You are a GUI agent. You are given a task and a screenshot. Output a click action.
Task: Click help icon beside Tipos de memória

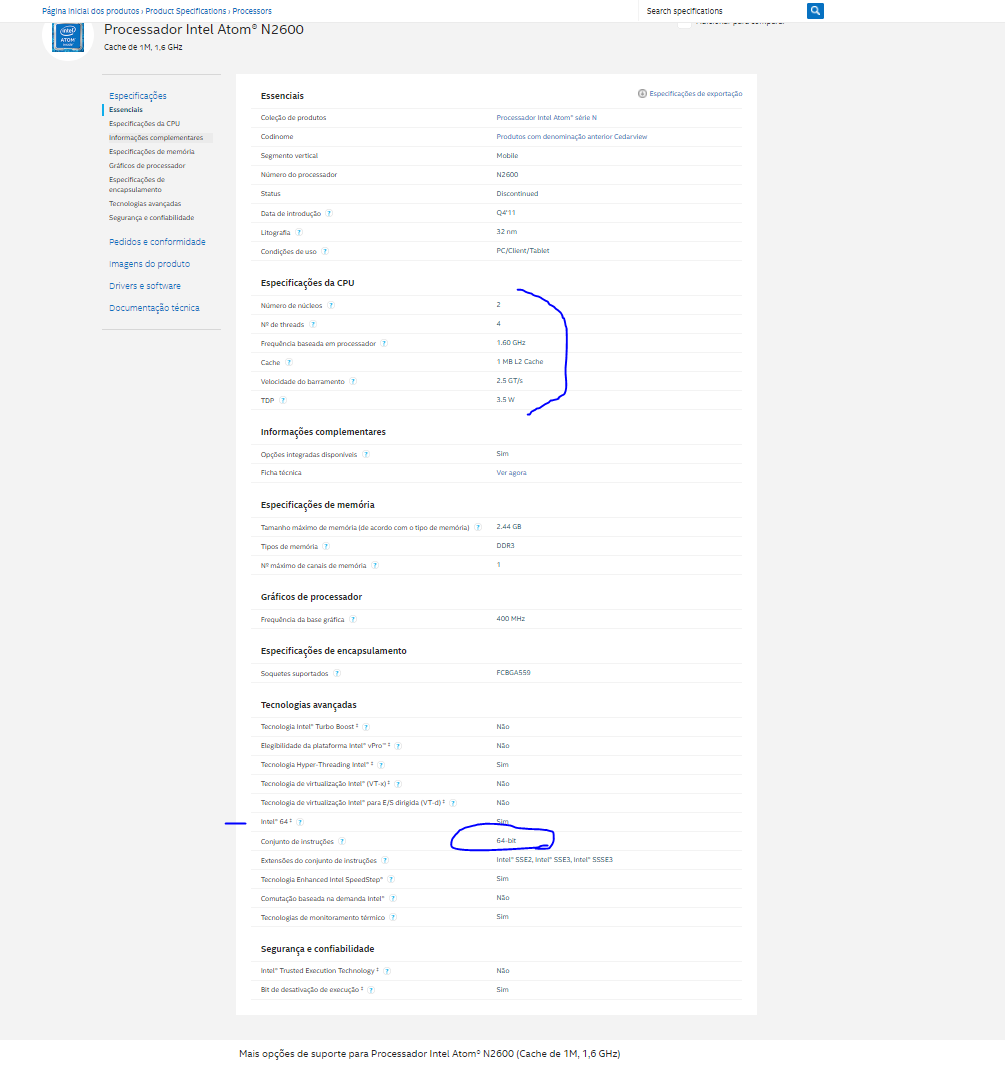click(x=326, y=546)
